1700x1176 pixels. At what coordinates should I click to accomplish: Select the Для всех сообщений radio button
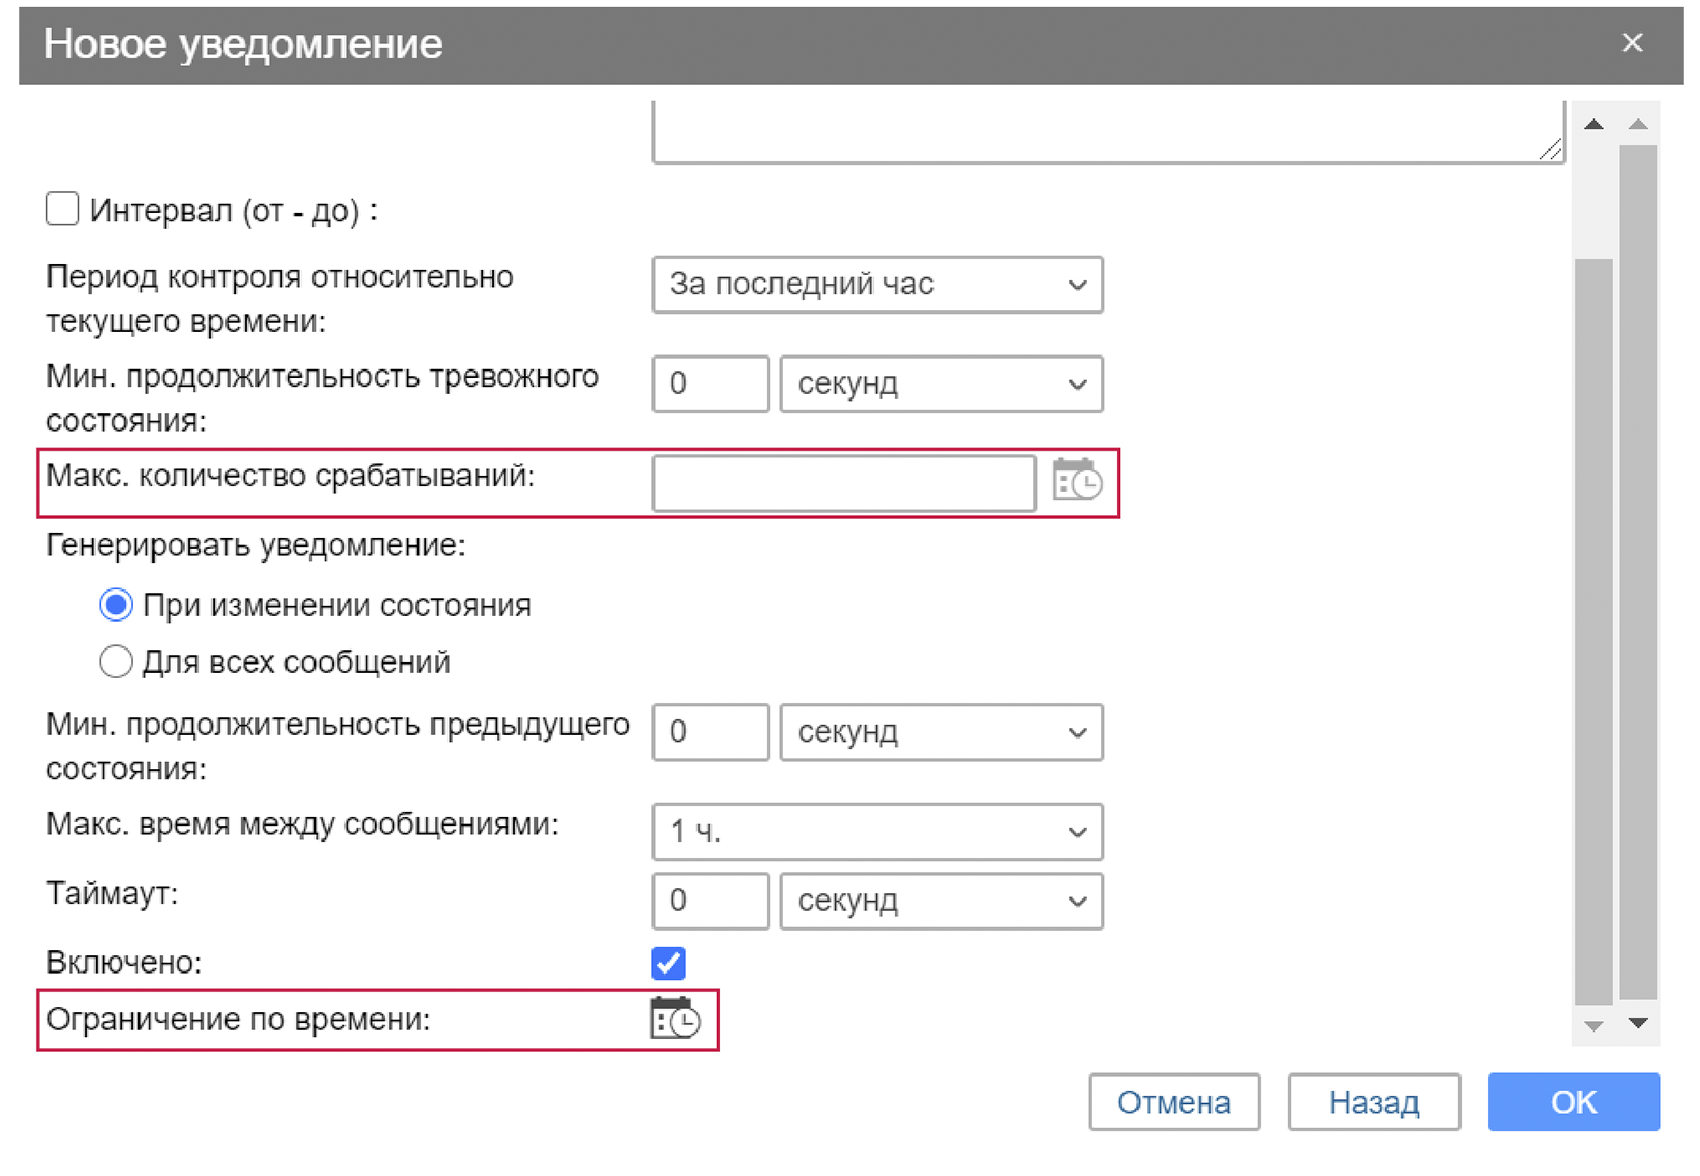(116, 661)
